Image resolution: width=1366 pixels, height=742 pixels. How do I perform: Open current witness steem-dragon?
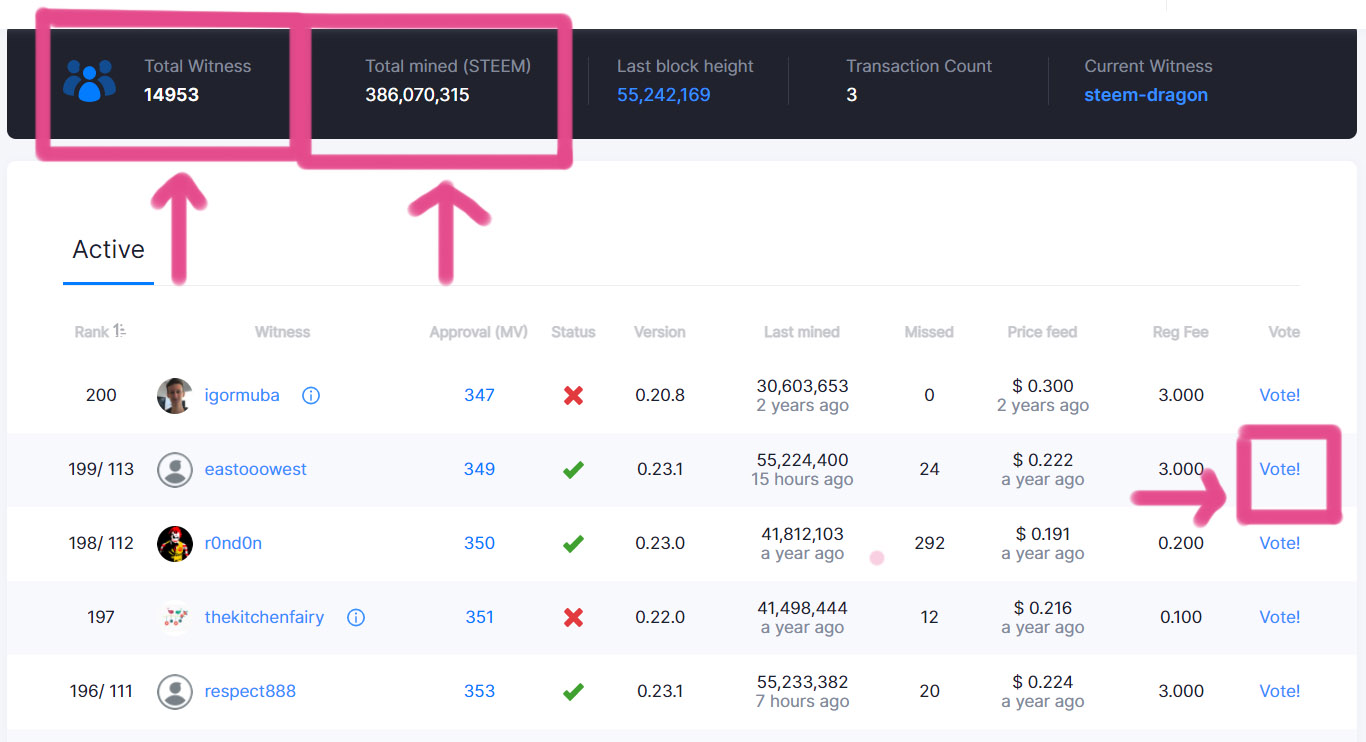tap(1146, 95)
